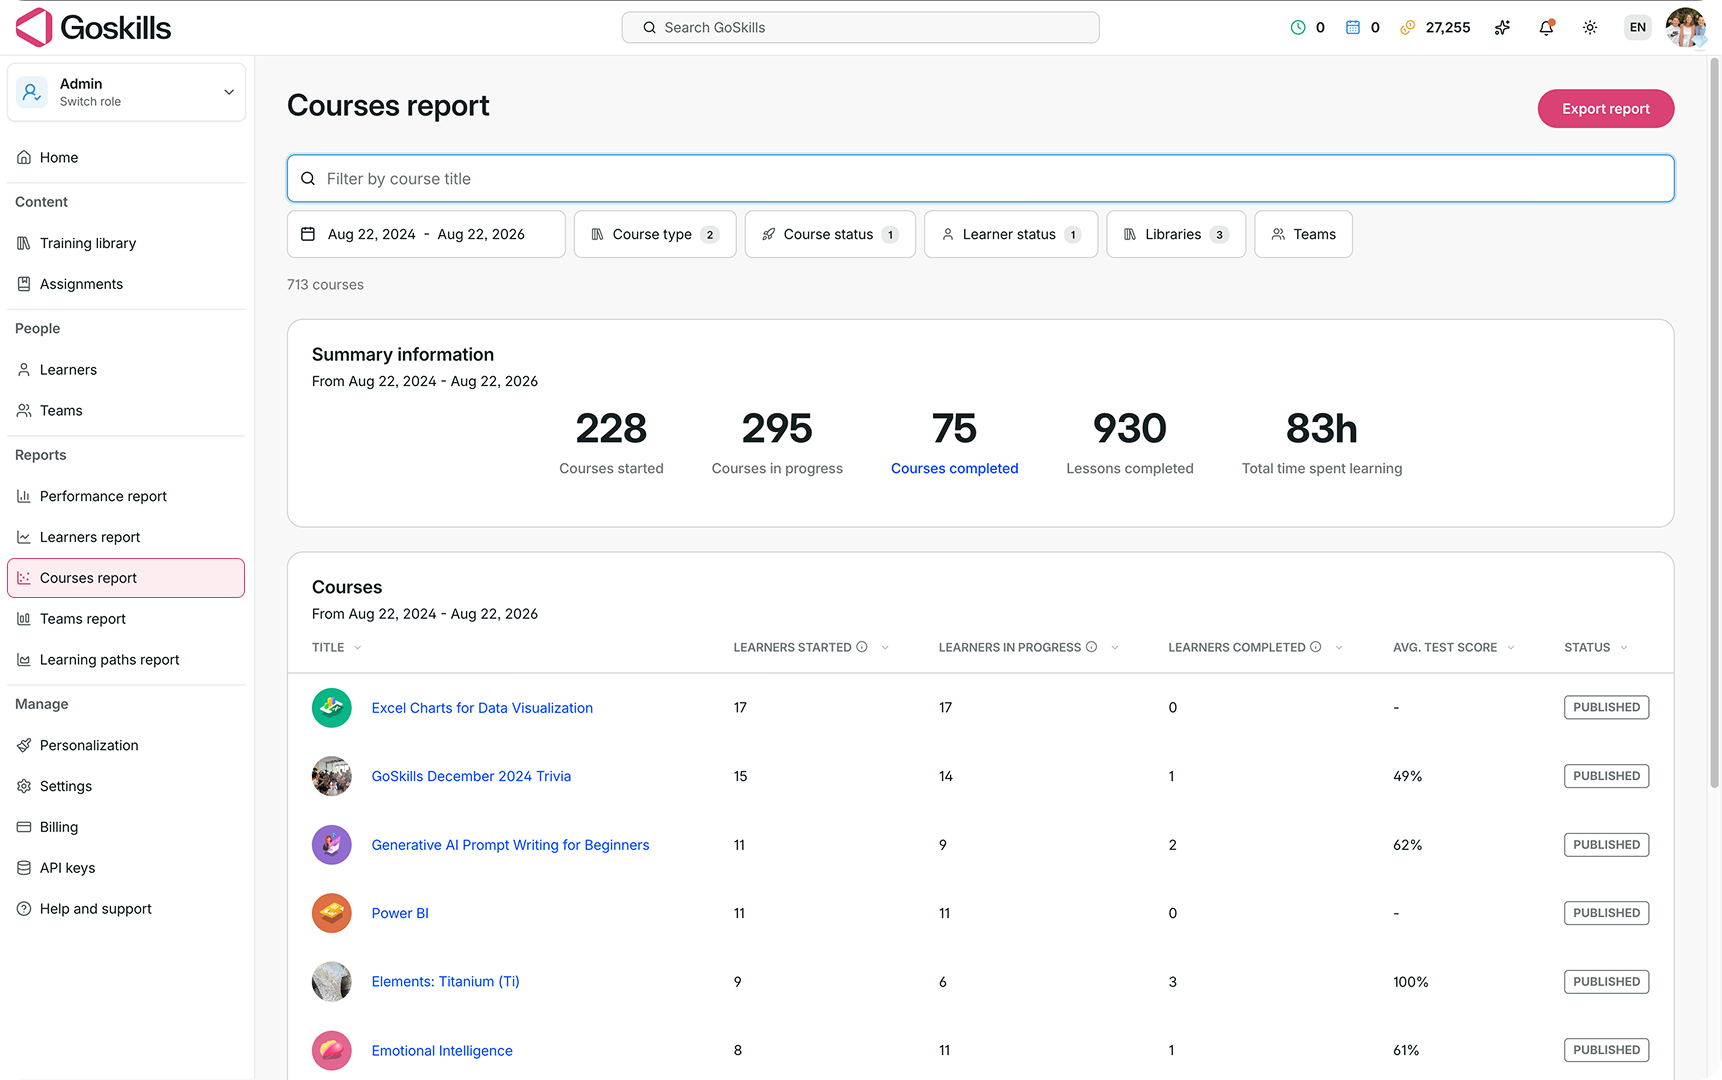Viewport: 1722px width, 1080px height.
Task: Click the Filter by course title search icon
Action: pyautogui.click(x=308, y=179)
